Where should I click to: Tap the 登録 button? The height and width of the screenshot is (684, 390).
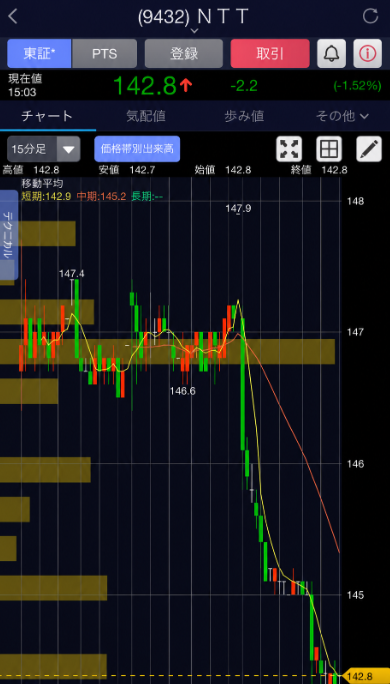pos(184,54)
